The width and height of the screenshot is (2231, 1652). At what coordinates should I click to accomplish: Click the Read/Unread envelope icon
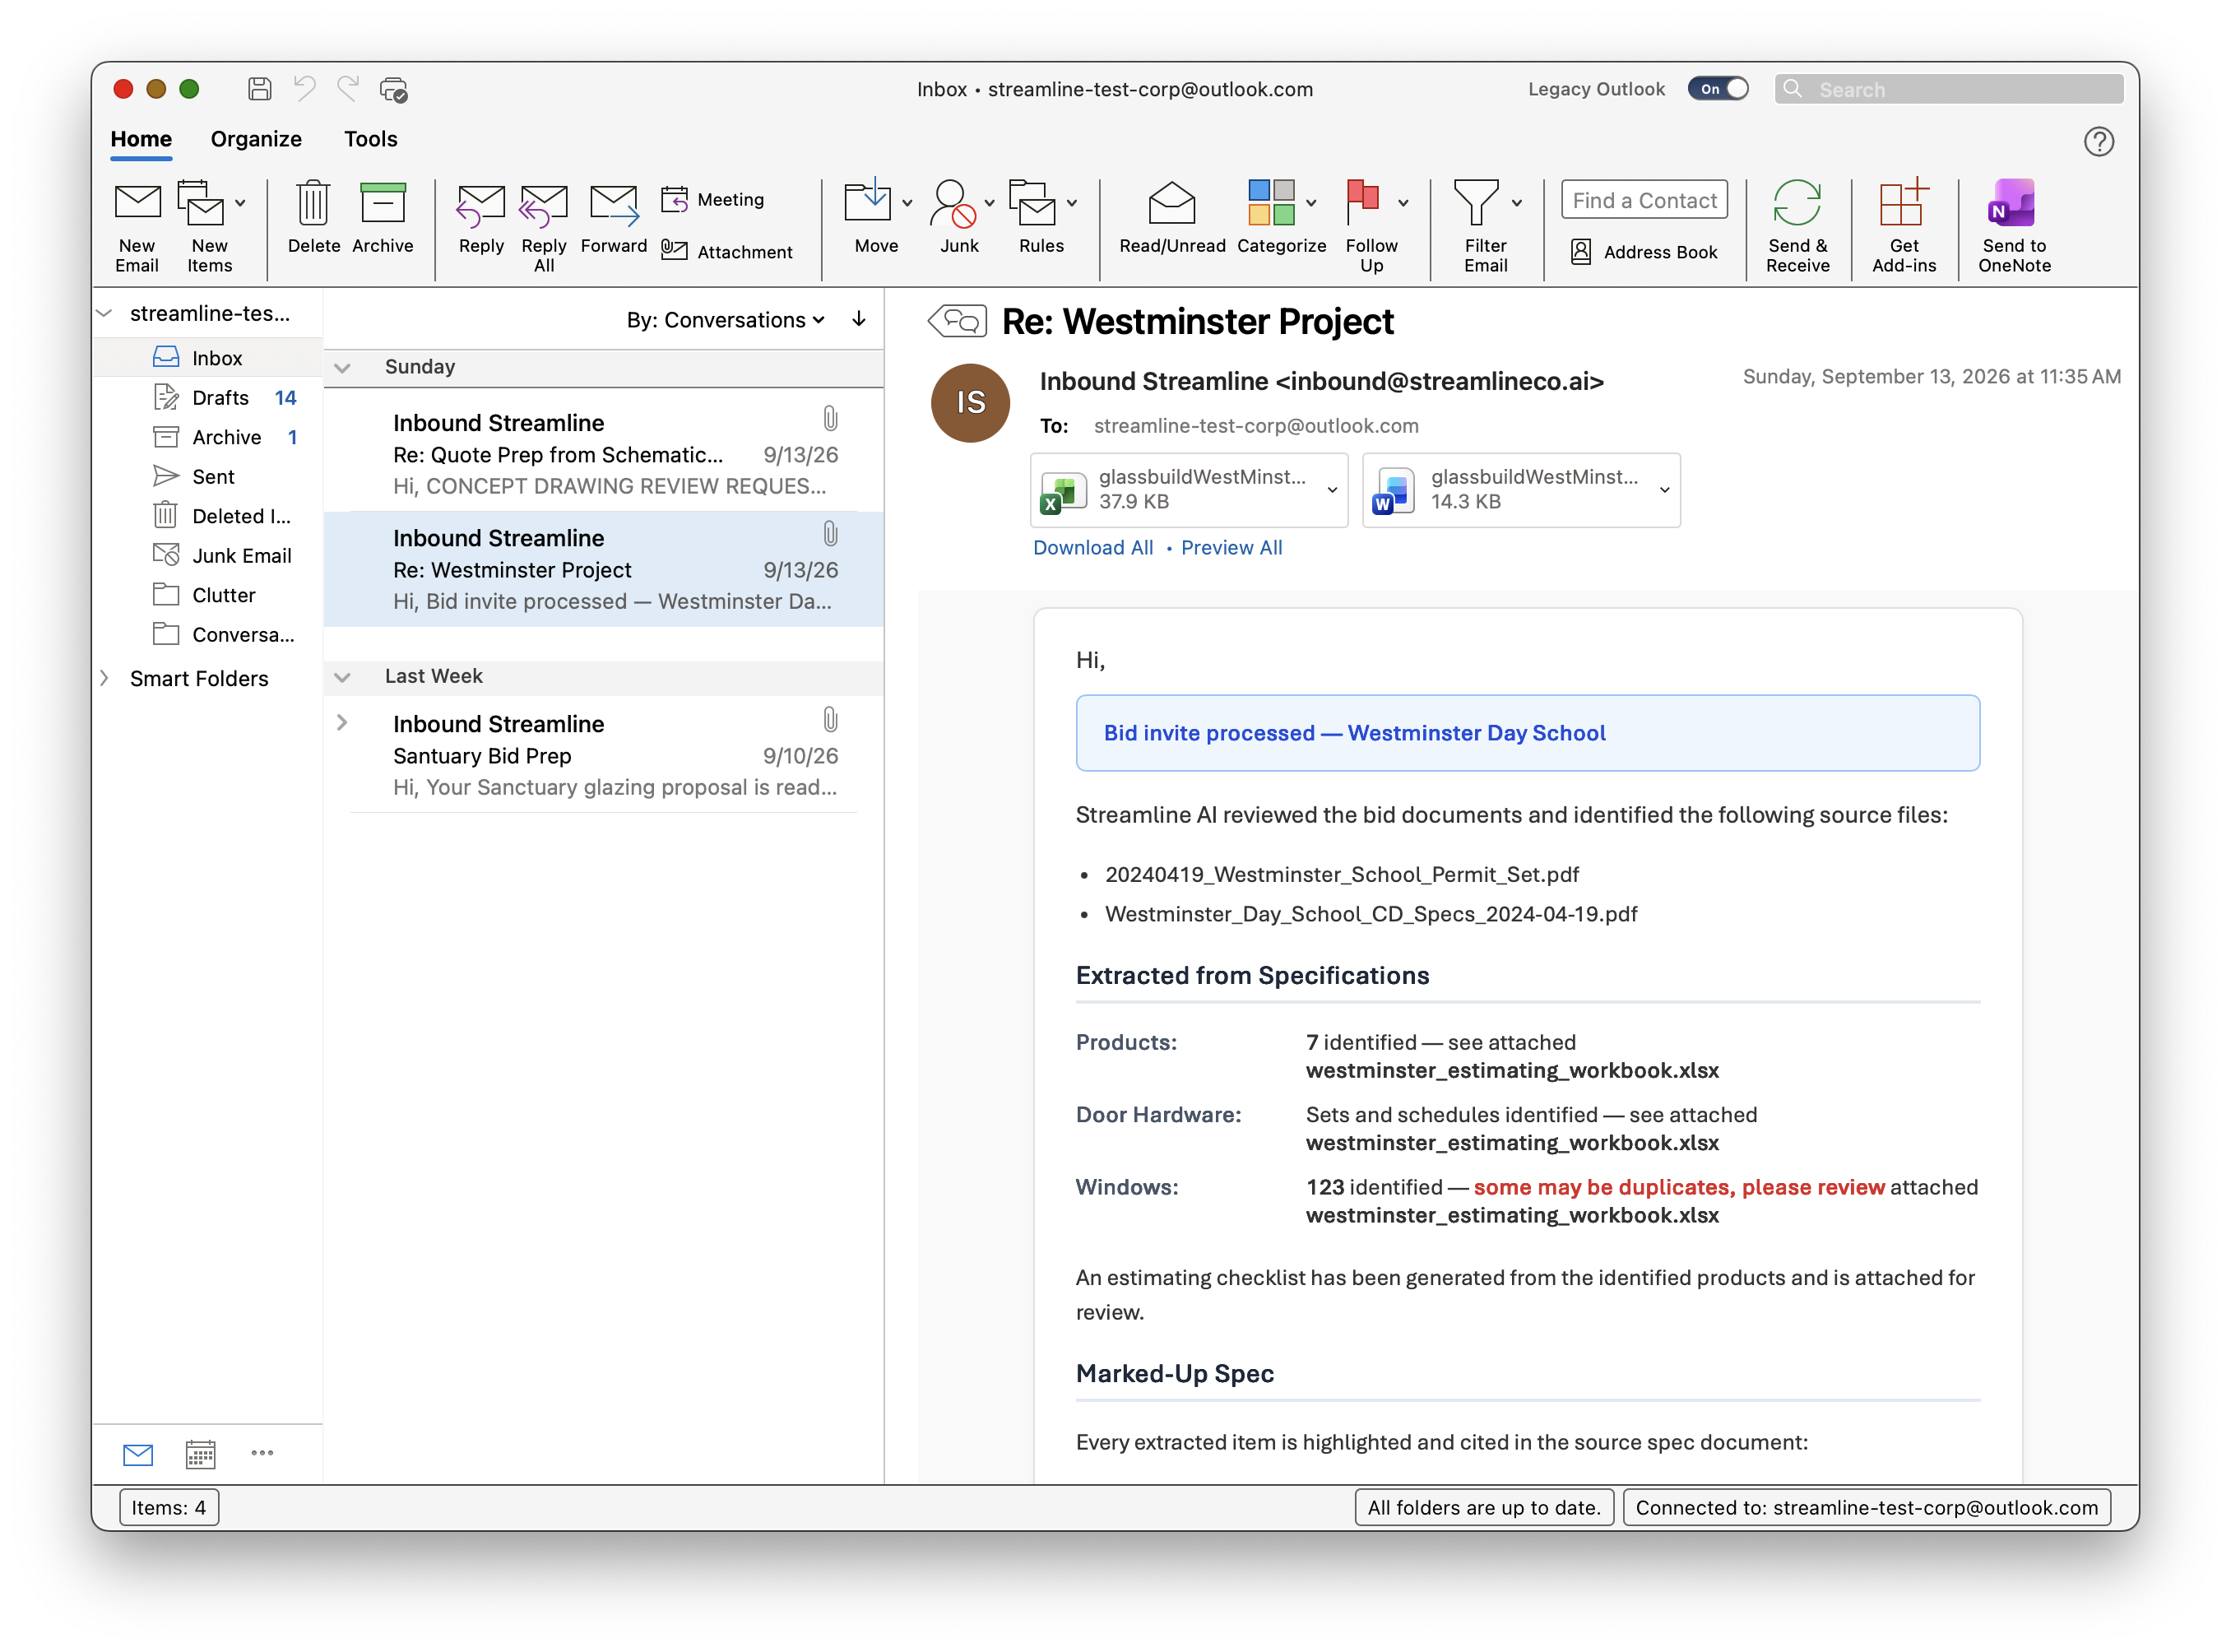click(1171, 203)
